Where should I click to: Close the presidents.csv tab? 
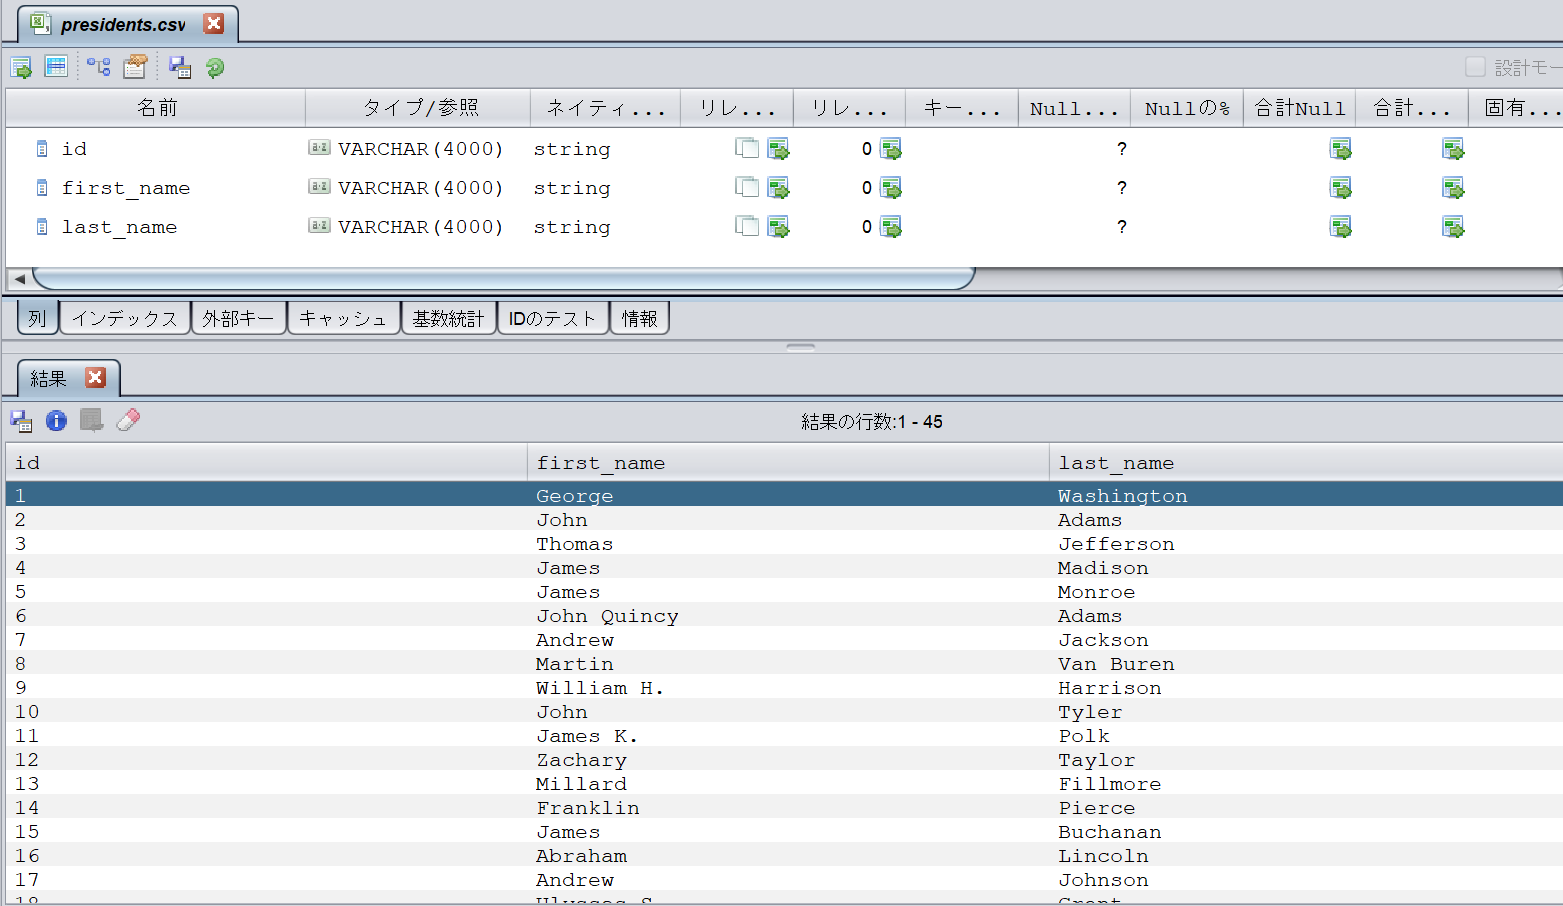tap(214, 23)
